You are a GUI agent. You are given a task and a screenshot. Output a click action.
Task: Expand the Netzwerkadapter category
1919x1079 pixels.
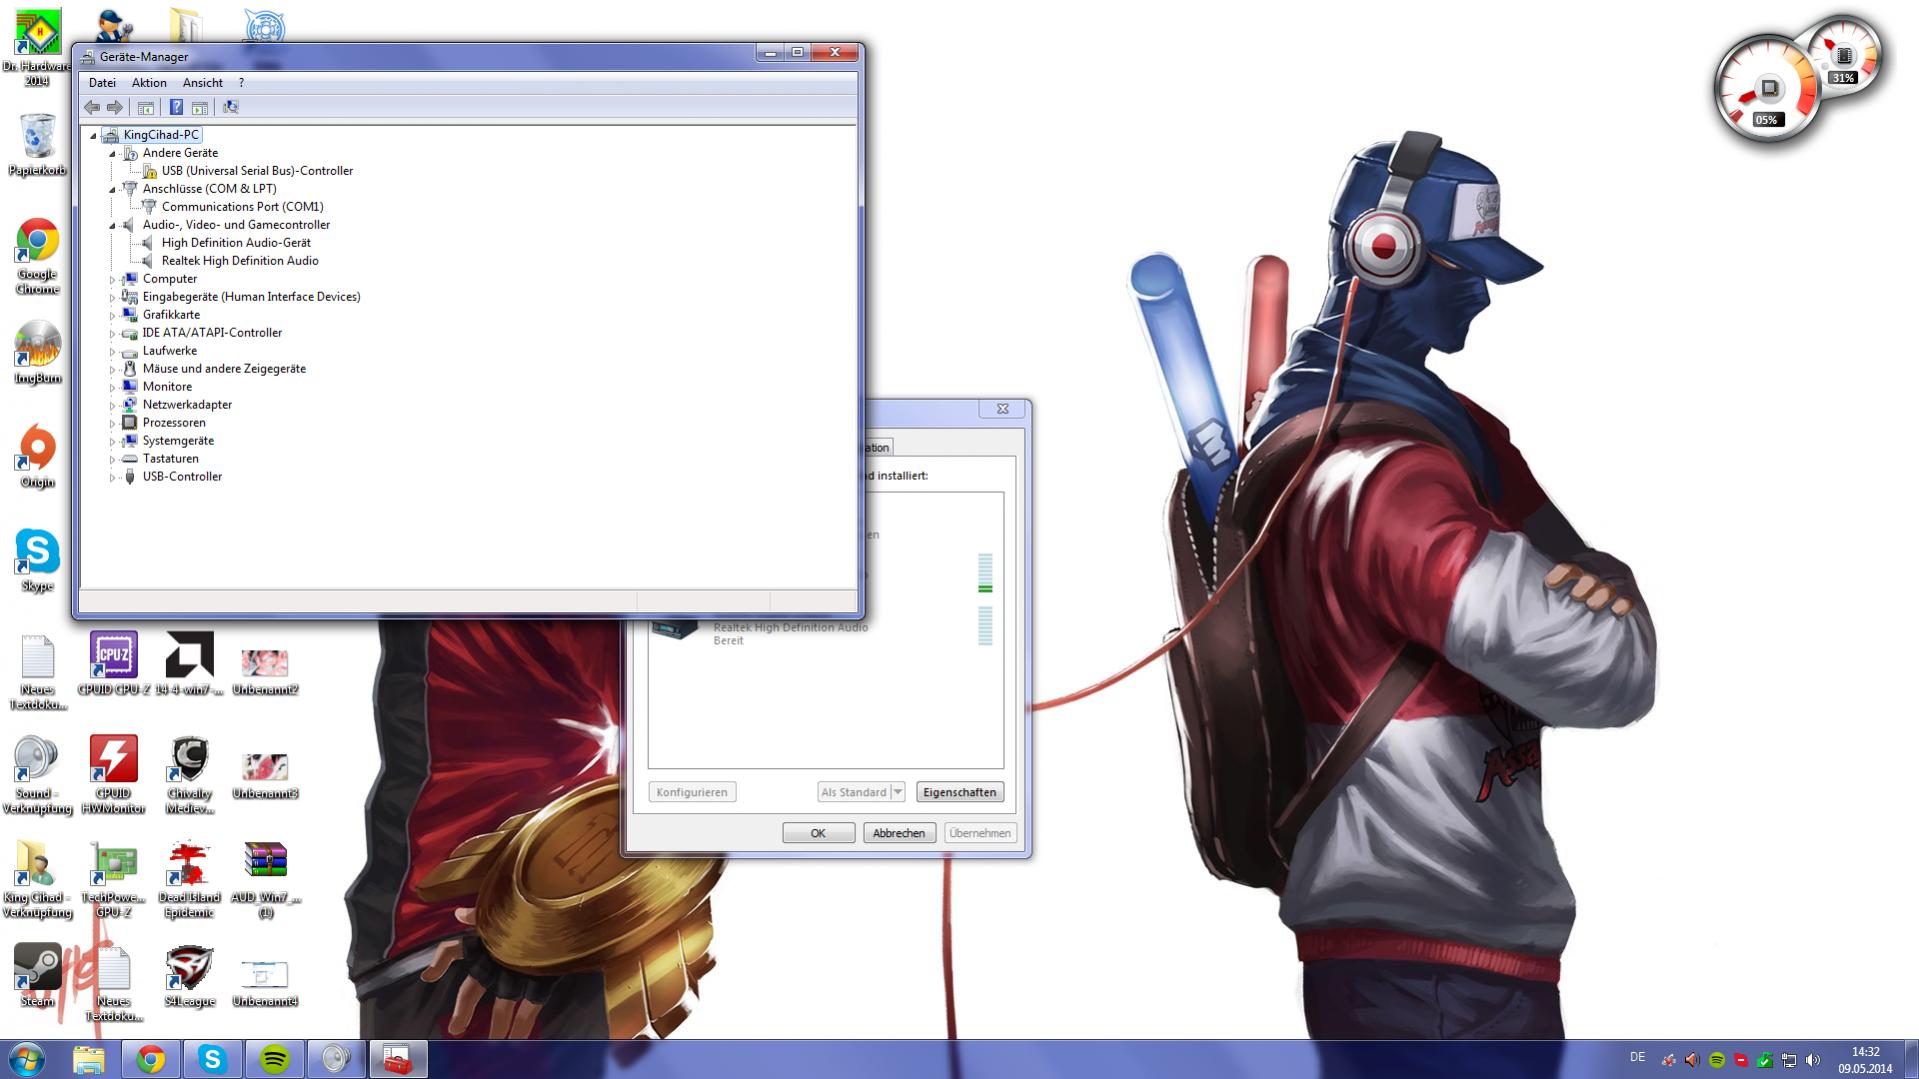pos(112,406)
